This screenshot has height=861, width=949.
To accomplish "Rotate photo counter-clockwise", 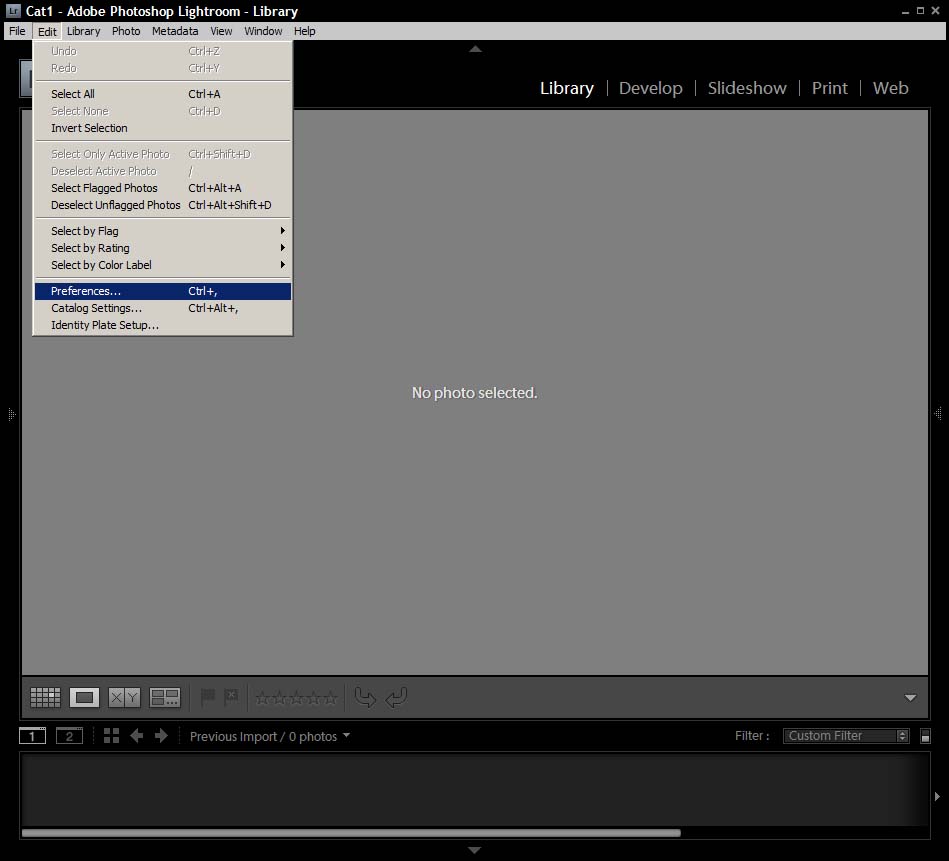I will pos(365,697).
